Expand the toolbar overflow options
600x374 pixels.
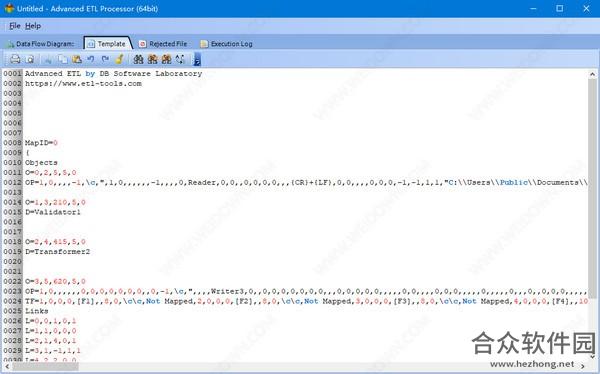[197, 59]
